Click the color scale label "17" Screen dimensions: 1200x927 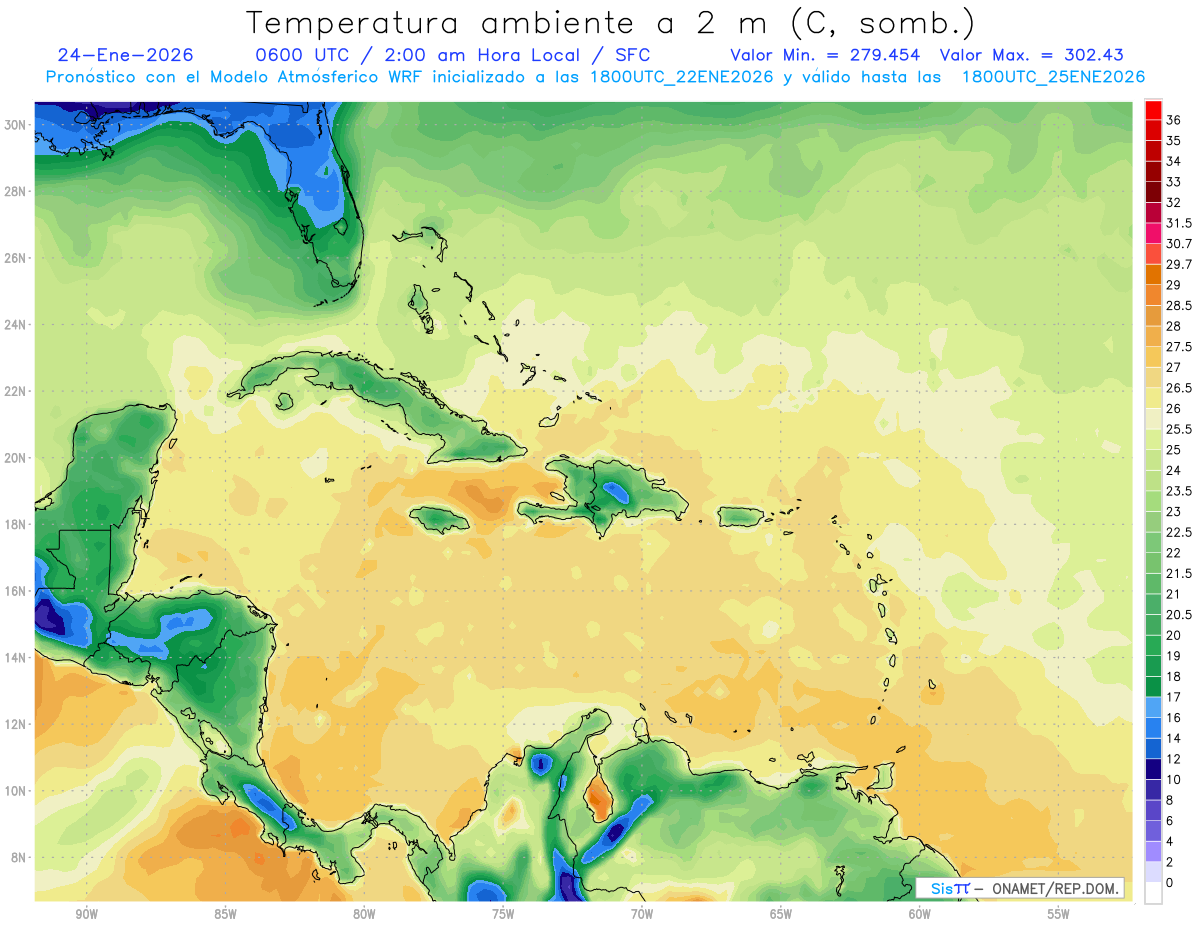(x=1174, y=696)
